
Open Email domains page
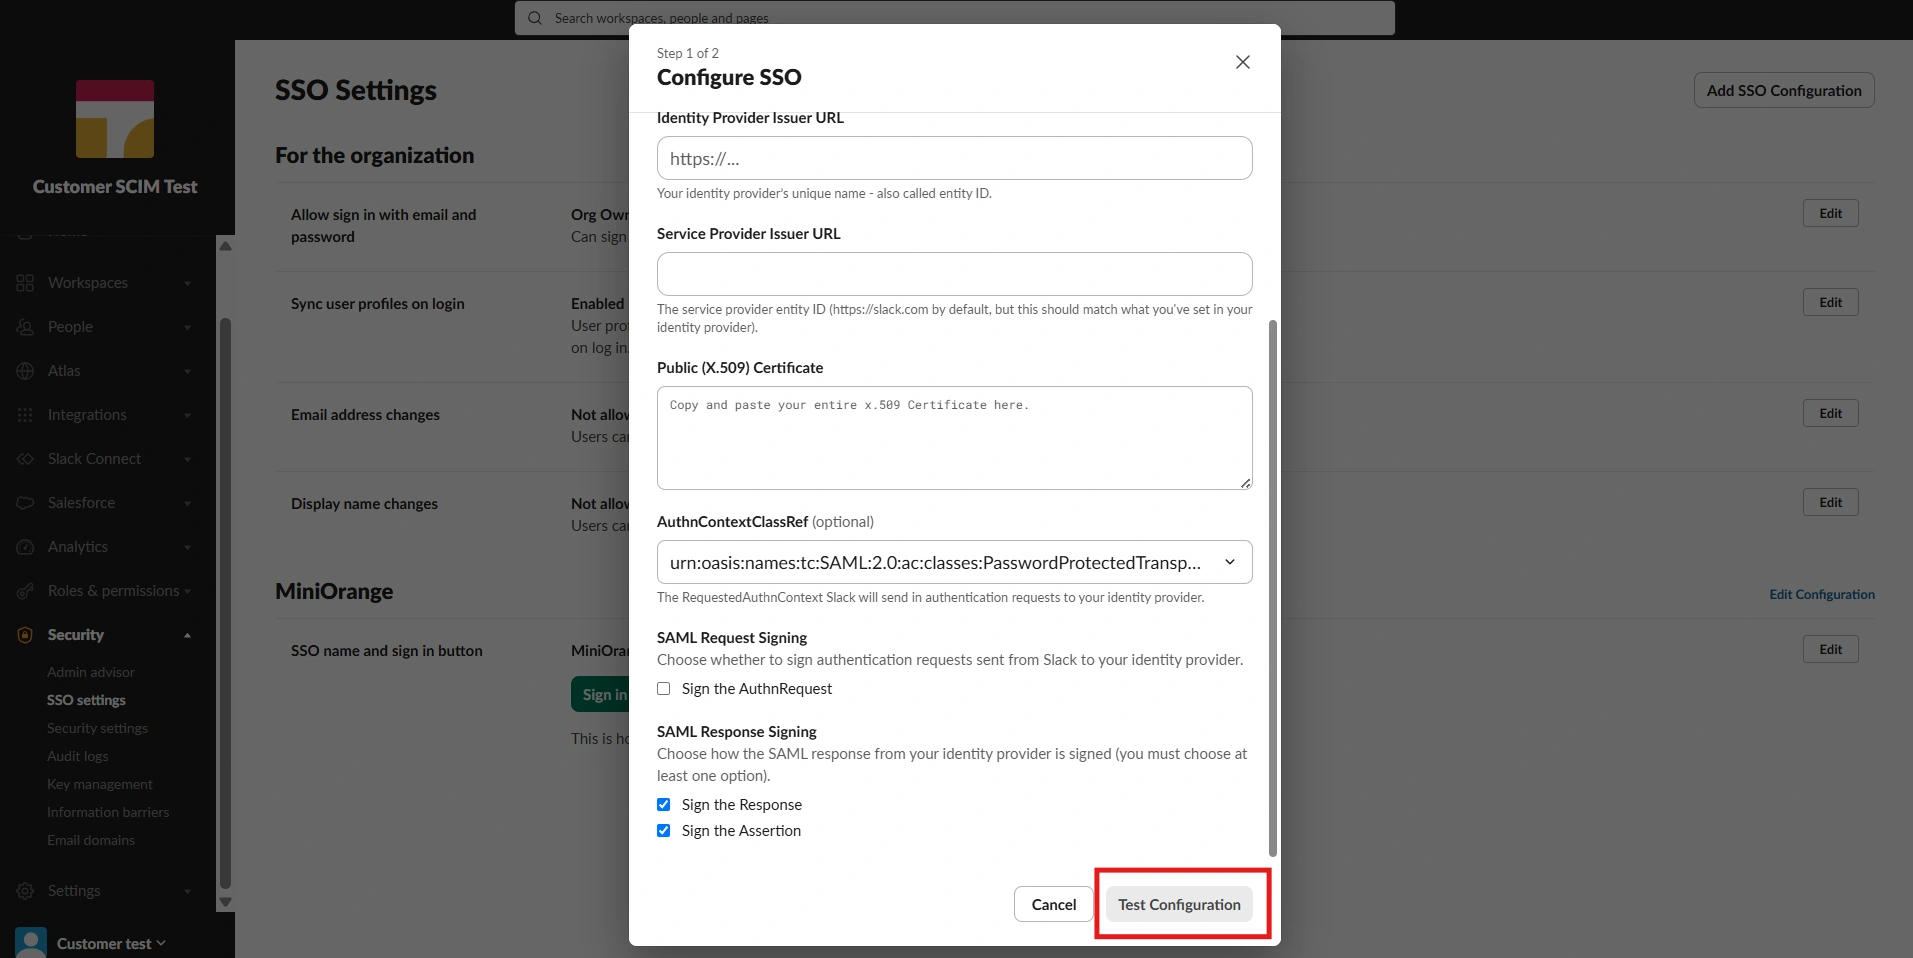click(x=91, y=840)
